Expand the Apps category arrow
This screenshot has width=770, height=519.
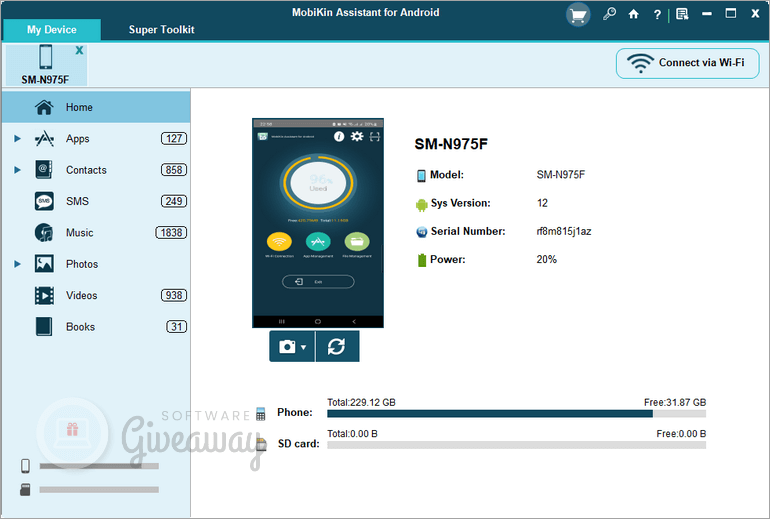[x=17, y=138]
